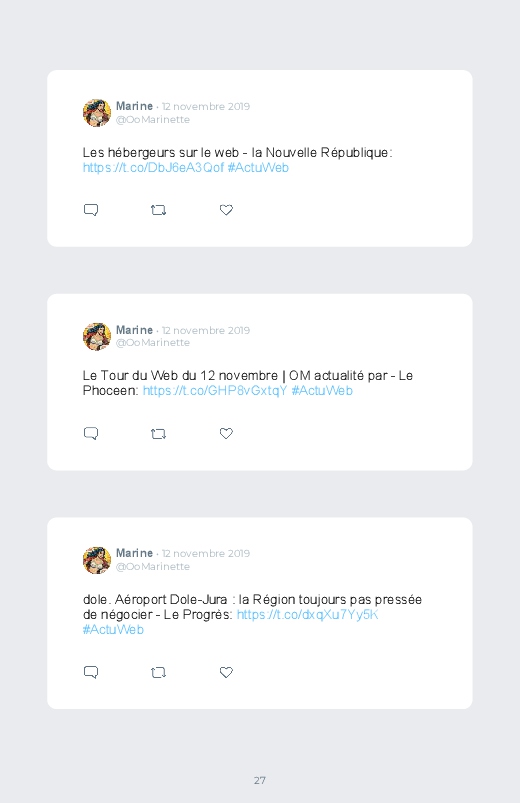Reply to the Tour du Web tweet

click(91, 434)
